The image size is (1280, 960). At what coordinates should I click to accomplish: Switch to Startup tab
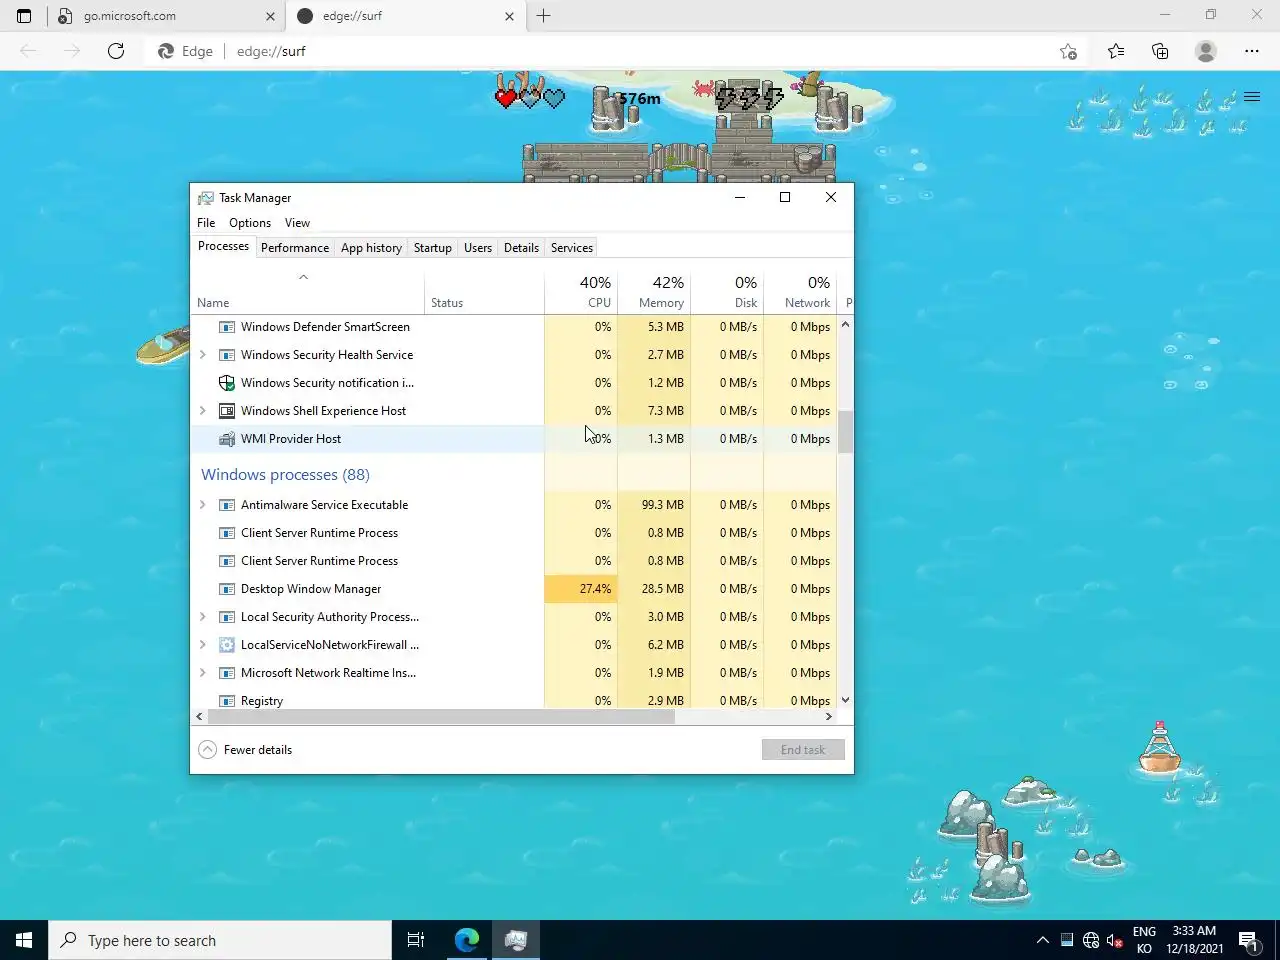433,248
